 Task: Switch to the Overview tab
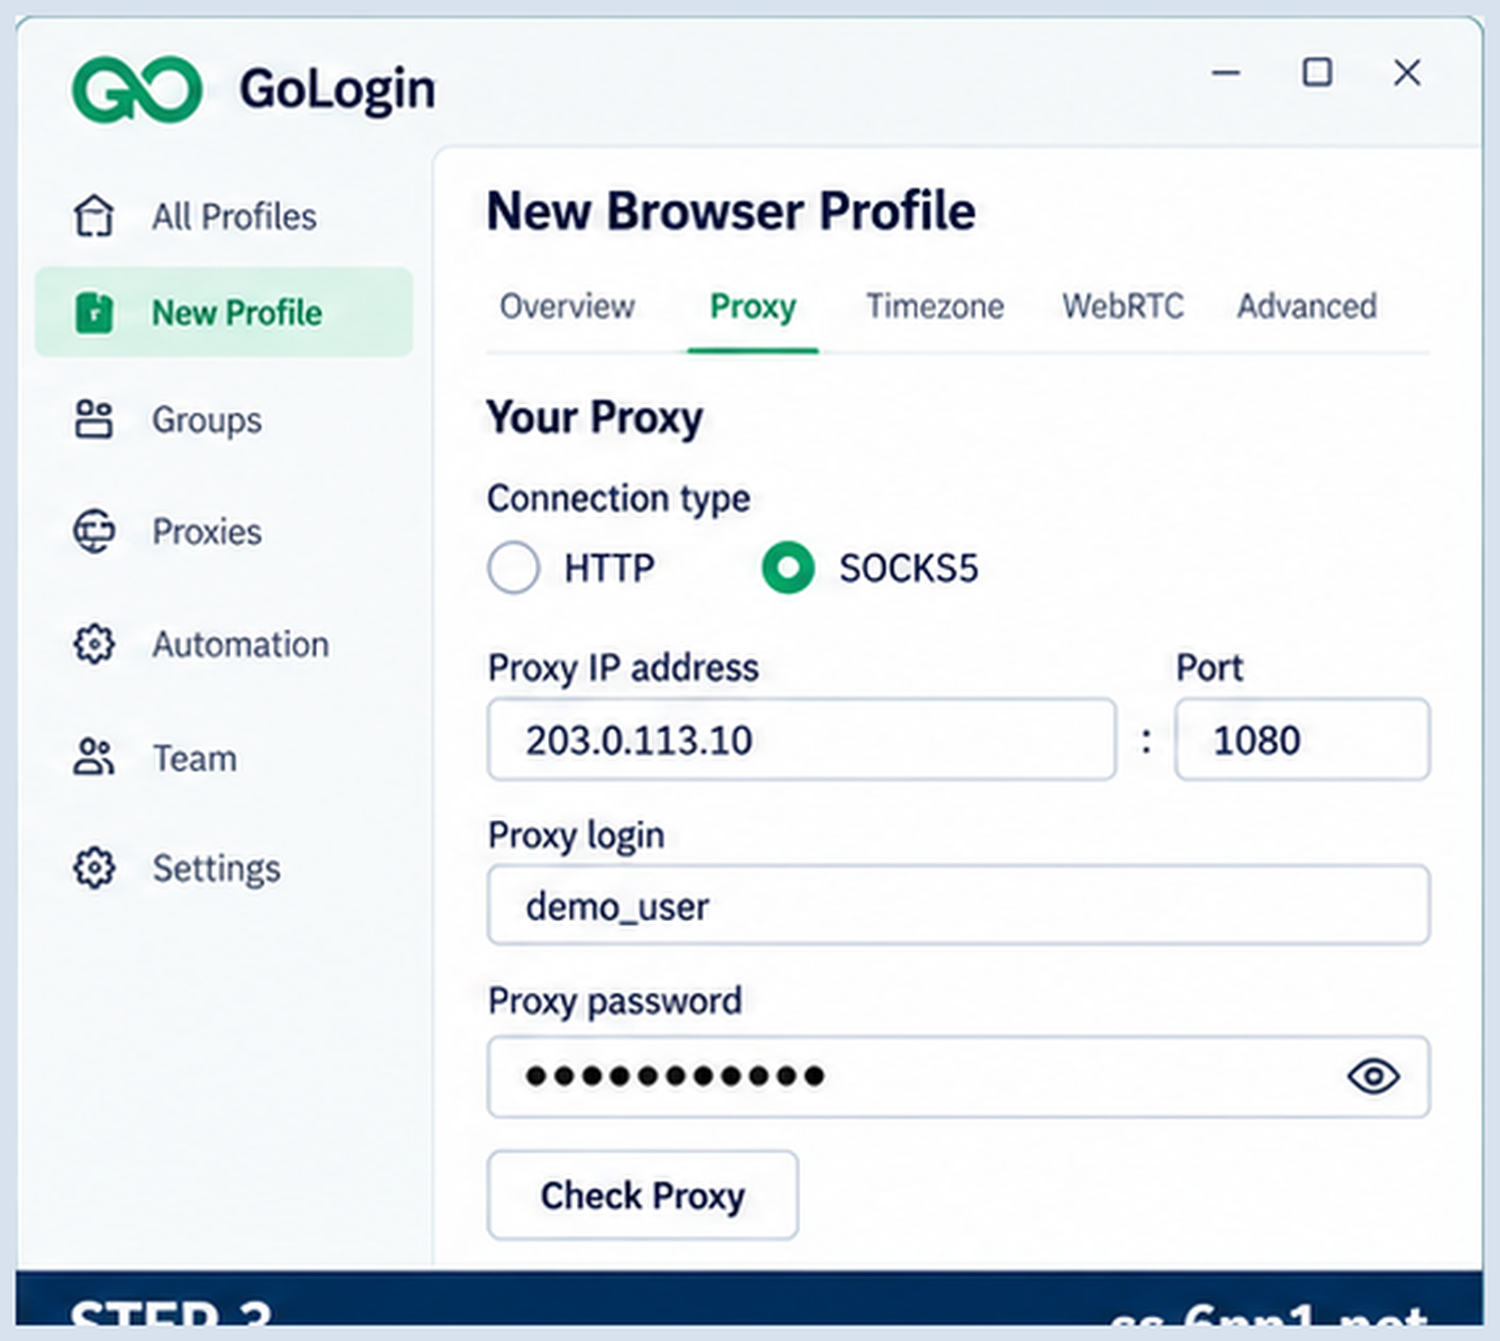[x=567, y=306]
